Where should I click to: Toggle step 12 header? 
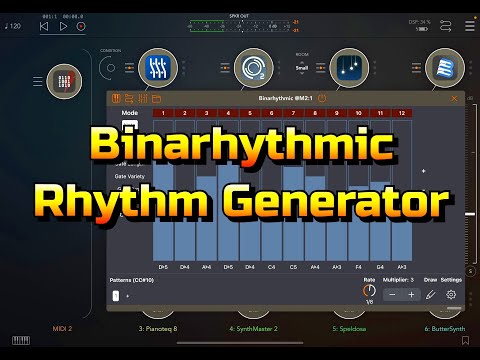pos(402,113)
